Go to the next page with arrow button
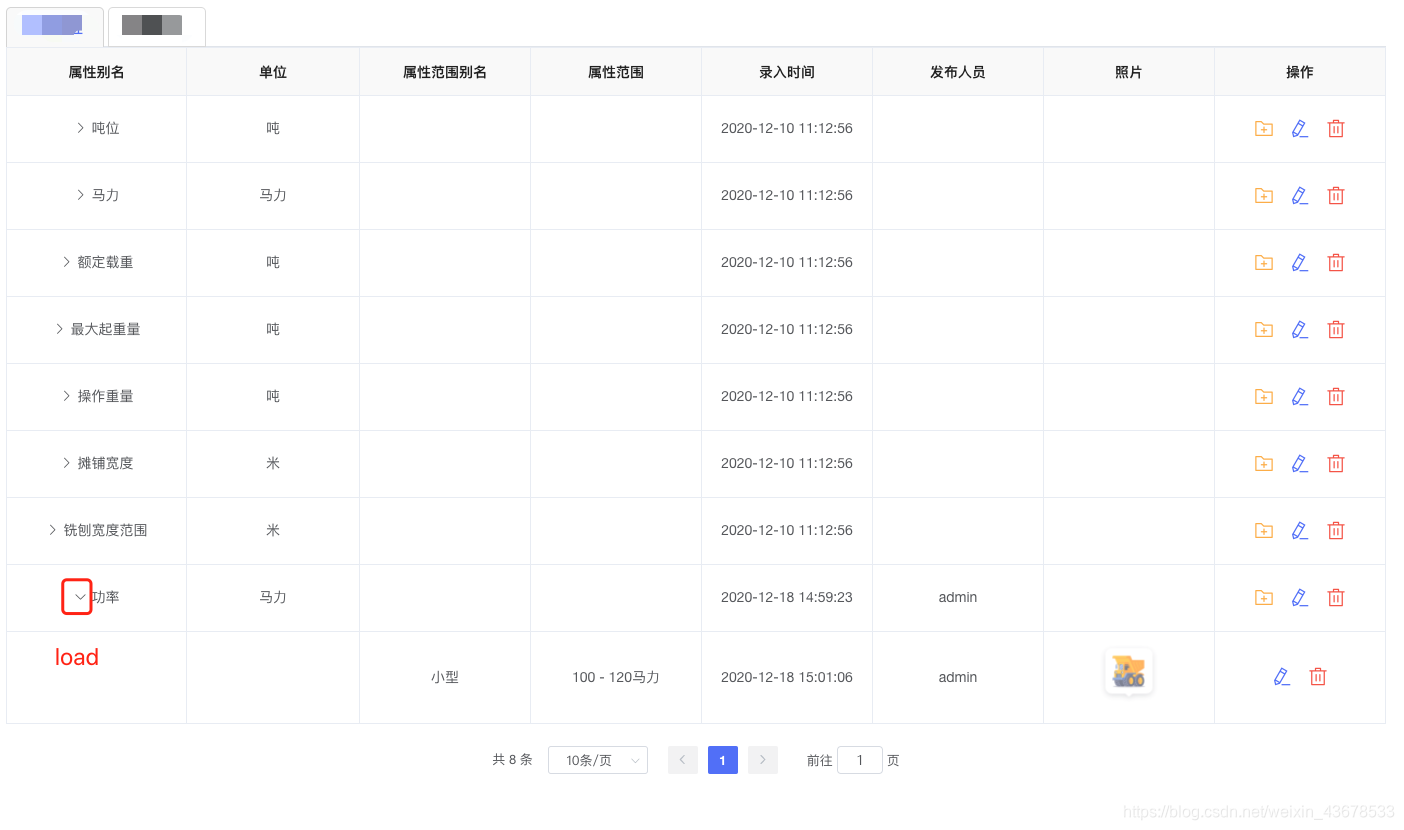Image resolution: width=1404 pixels, height=830 pixels. coord(762,760)
